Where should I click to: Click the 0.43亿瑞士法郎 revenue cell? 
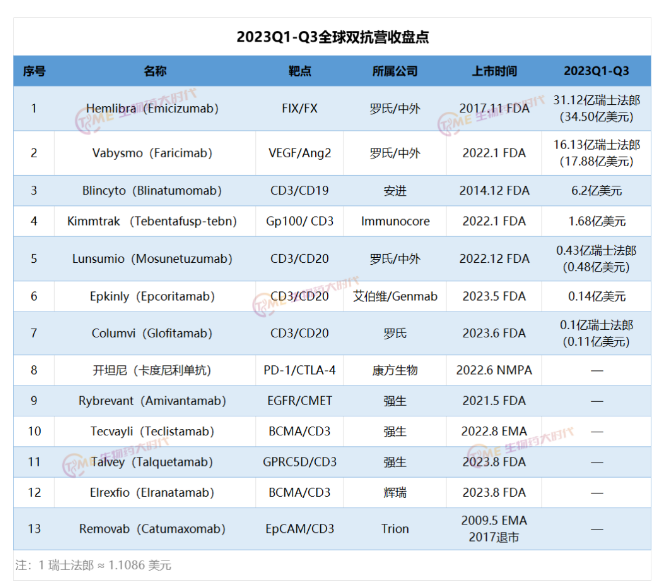click(x=596, y=259)
